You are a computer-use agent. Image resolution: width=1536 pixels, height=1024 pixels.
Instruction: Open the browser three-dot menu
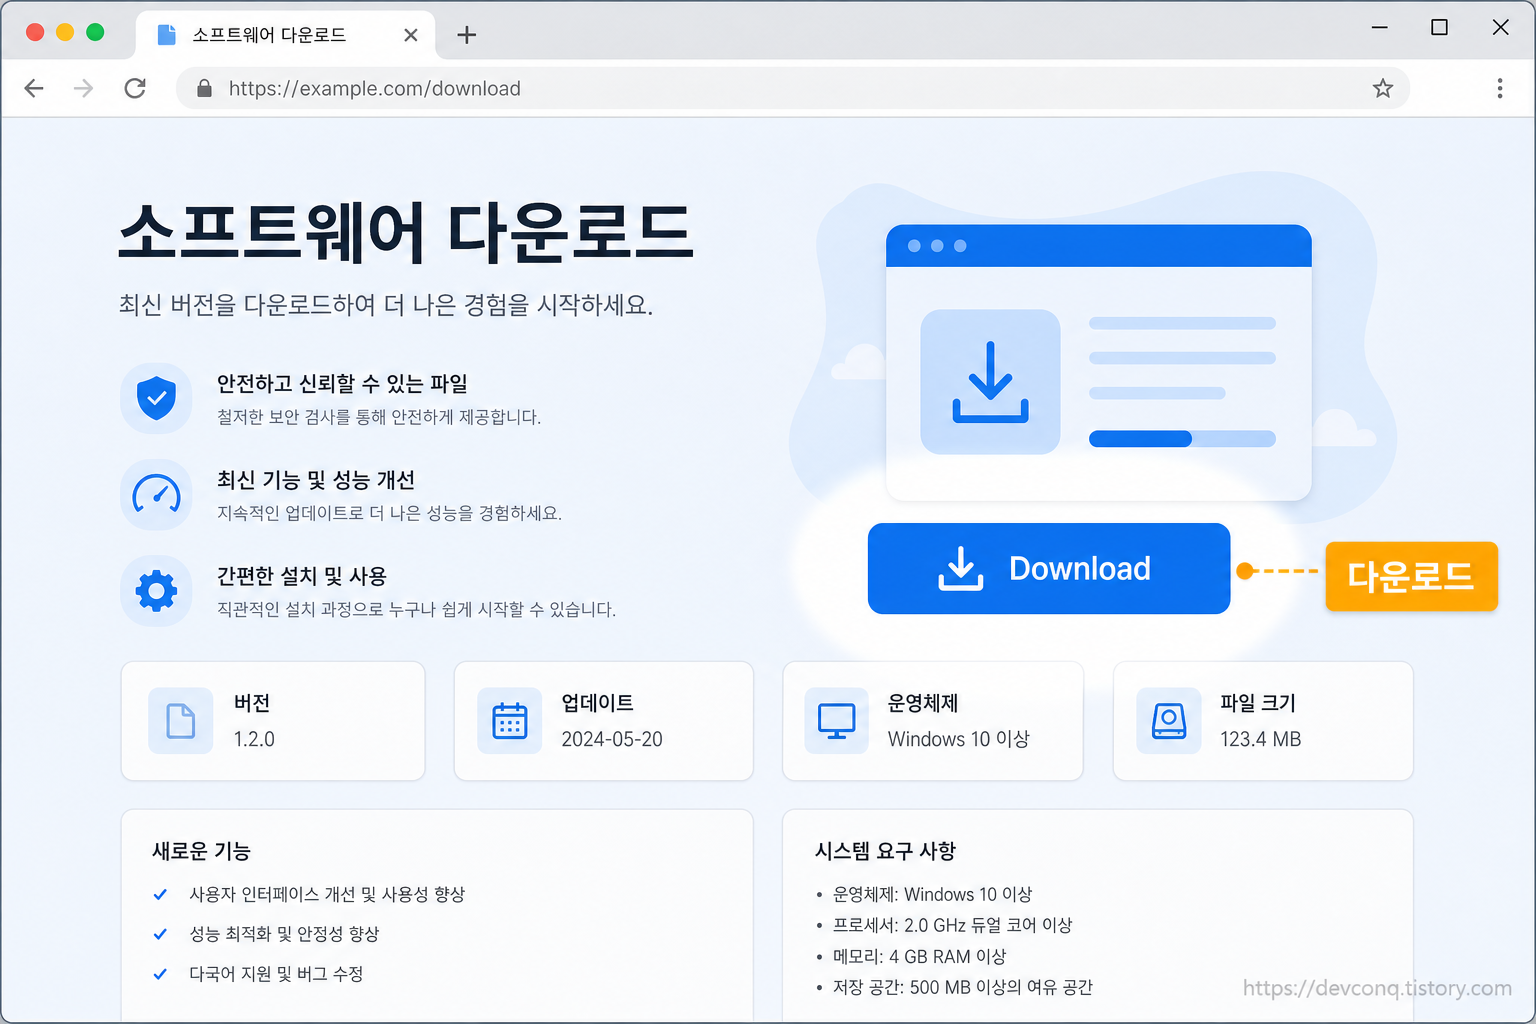(x=1500, y=88)
